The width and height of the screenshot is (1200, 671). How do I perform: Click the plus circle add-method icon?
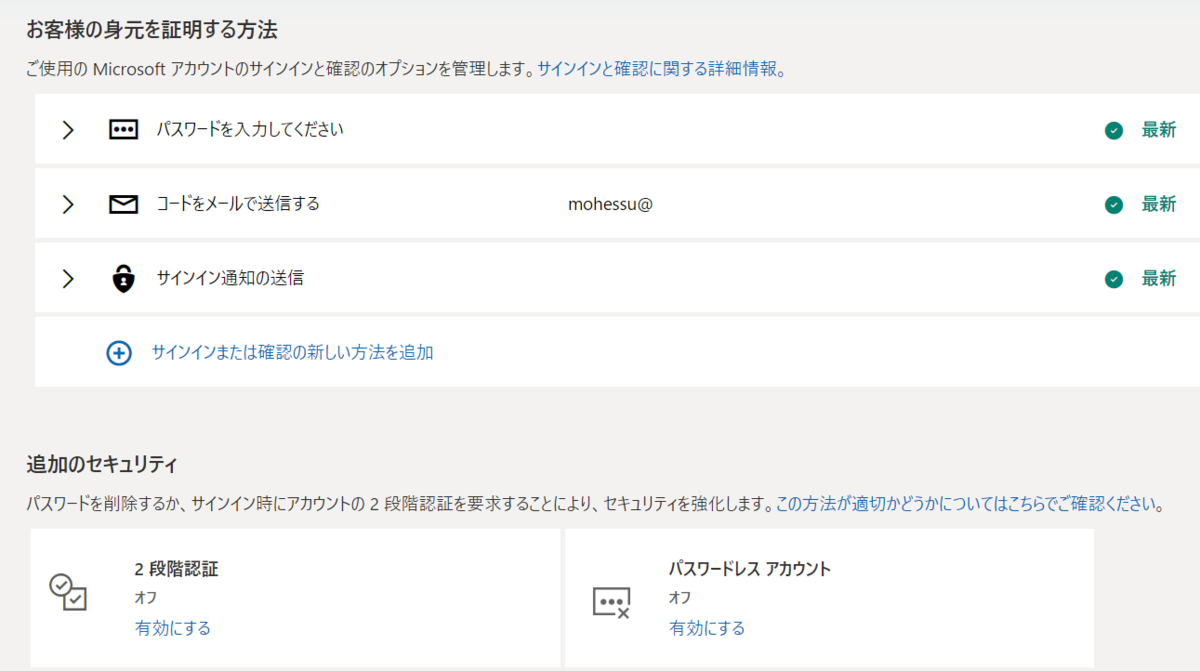coord(119,353)
